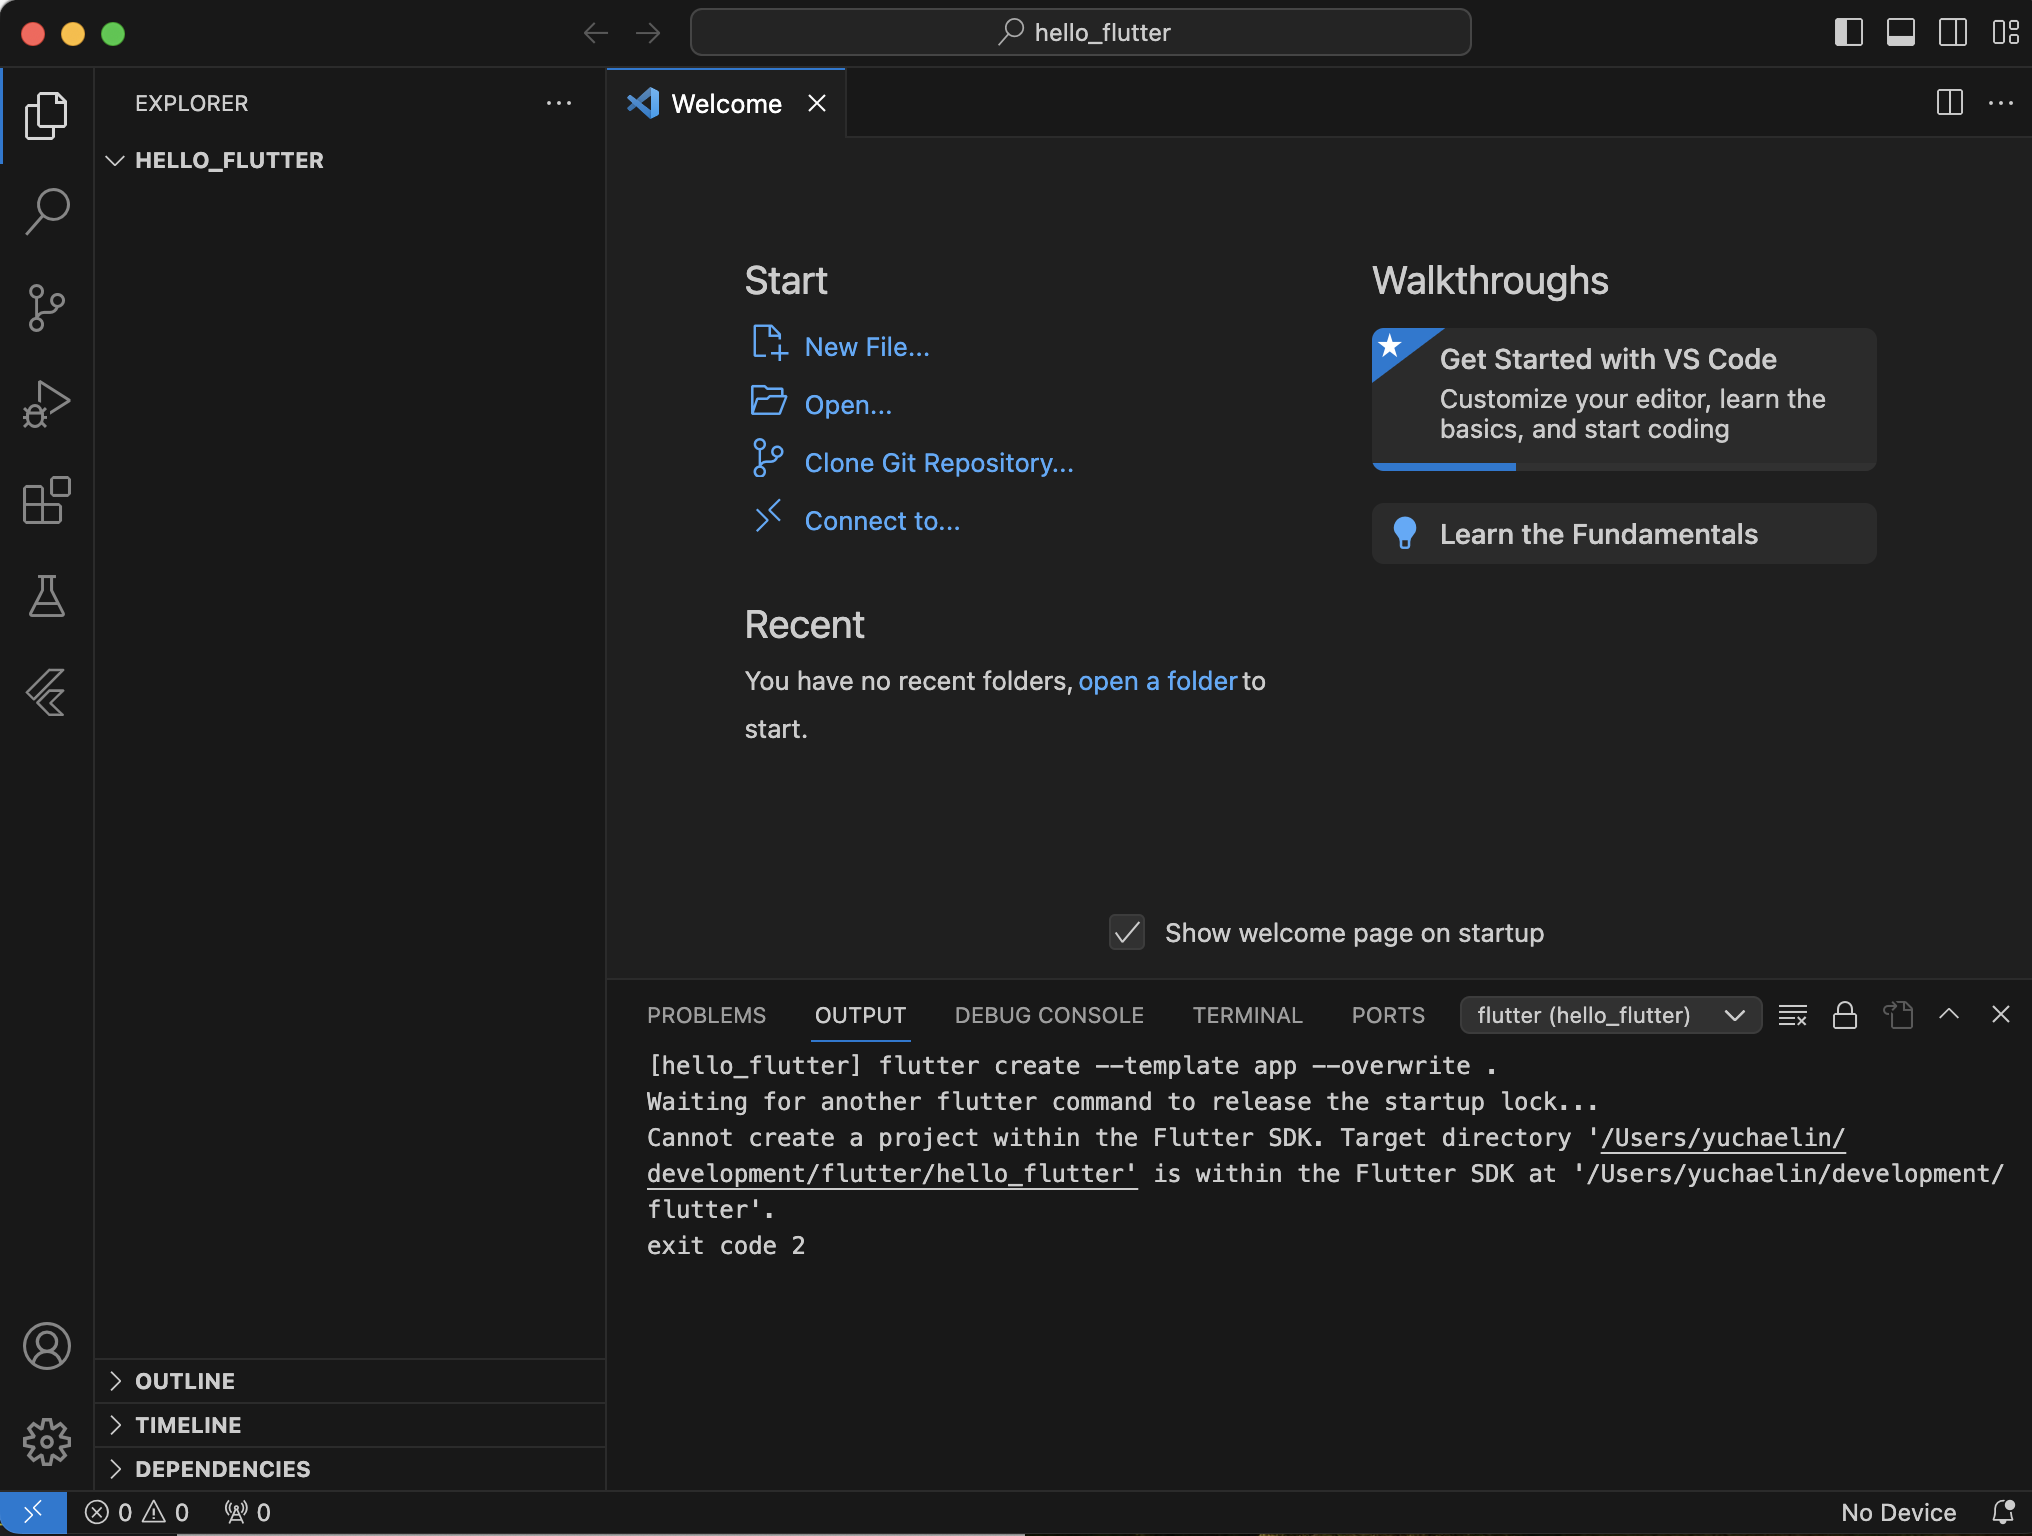Toggle output auto scroll lock

1845,1015
